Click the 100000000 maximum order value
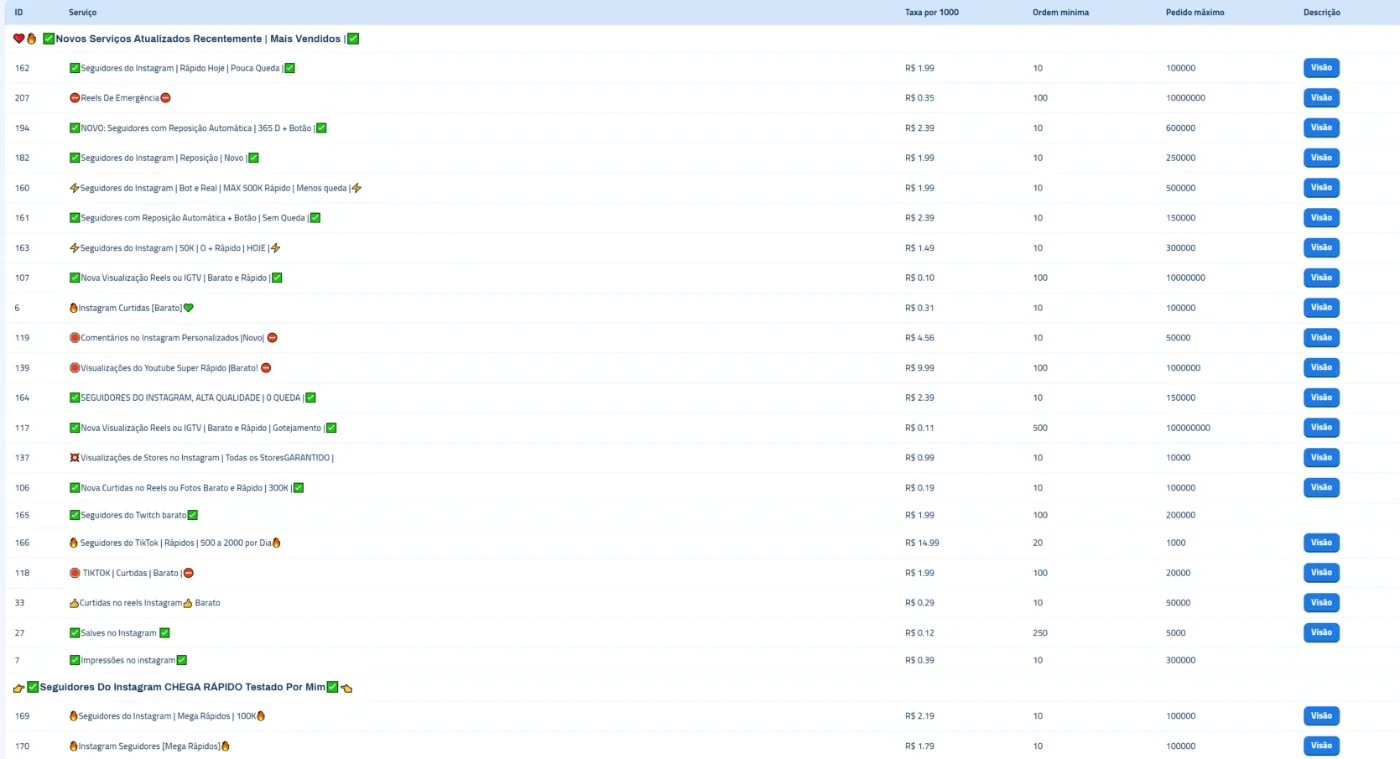The image size is (1400, 759). (x=1188, y=428)
